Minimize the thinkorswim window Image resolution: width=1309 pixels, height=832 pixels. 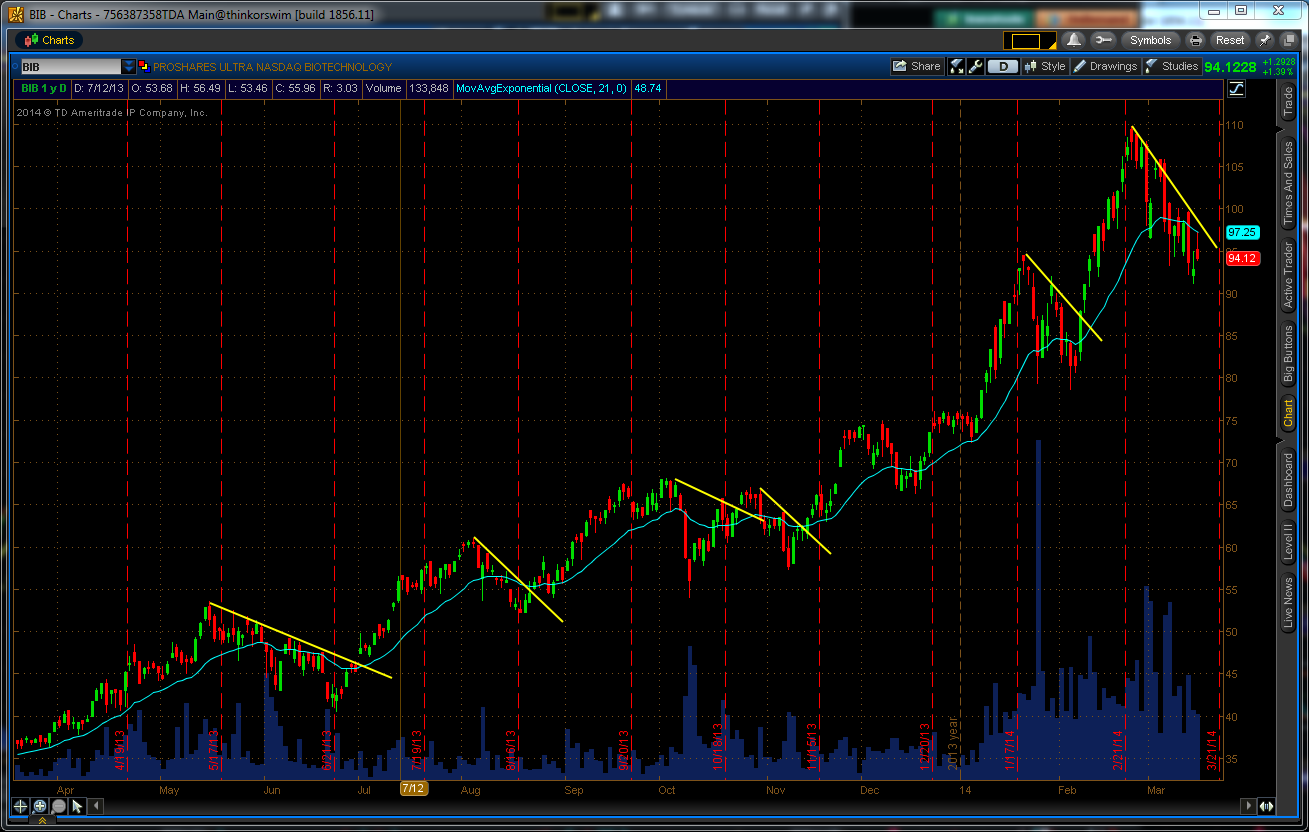tap(1214, 10)
